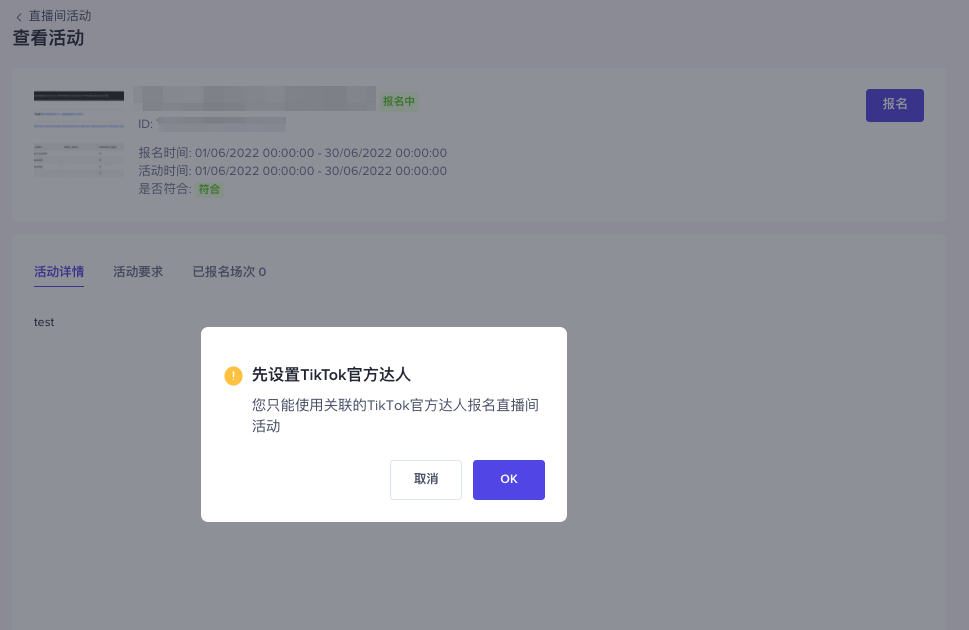Open the 直播间活动 breadcrumb link
Screen dimensions: 969x630
point(60,16)
